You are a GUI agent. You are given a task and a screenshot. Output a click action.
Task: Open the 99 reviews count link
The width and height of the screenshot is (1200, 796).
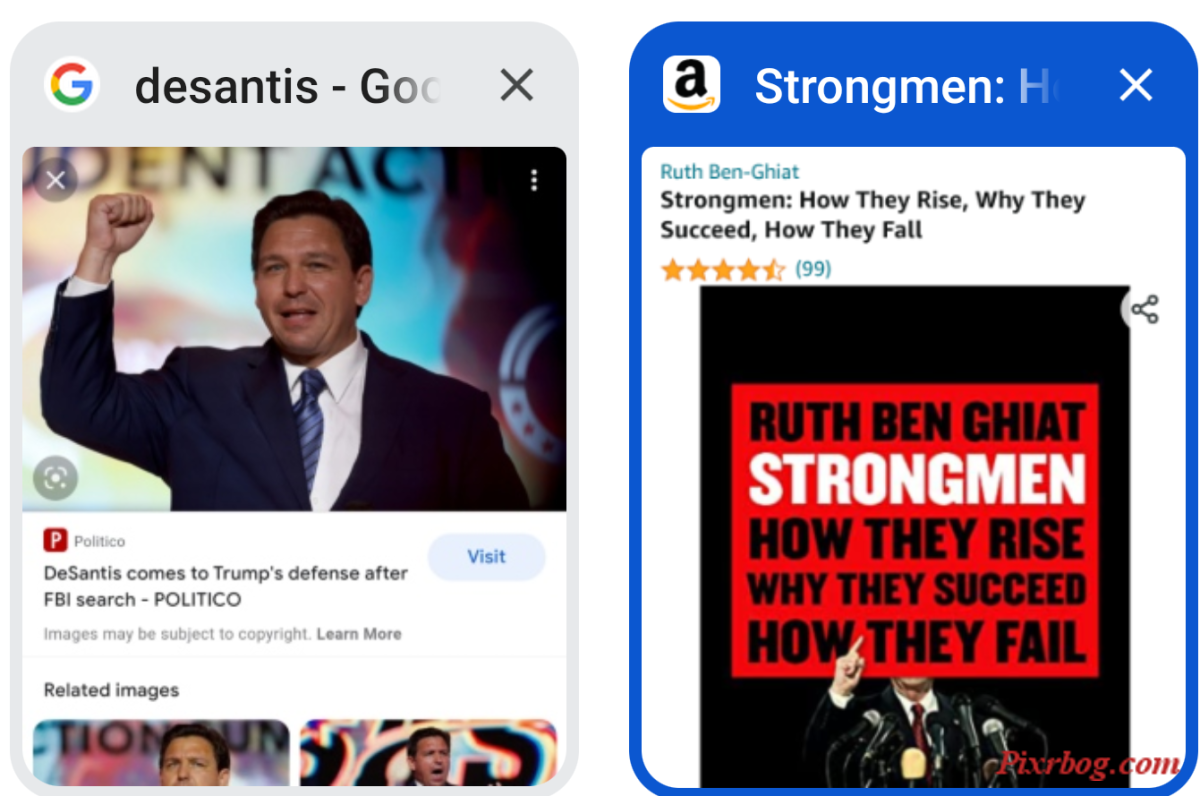[813, 269]
